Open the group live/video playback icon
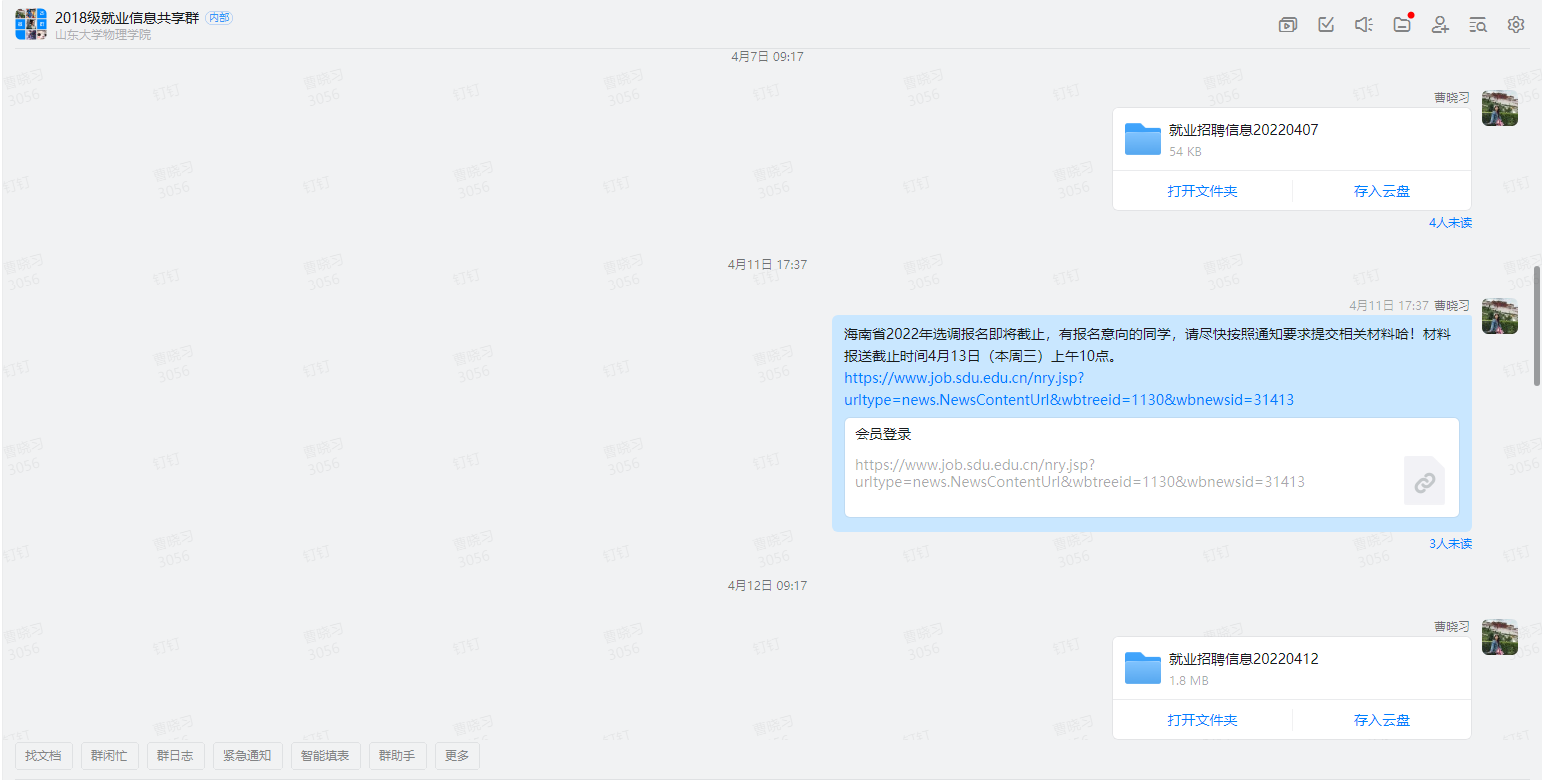This screenshot has width=1542, height=780. pyautogui.click(x=1288, y=25)
